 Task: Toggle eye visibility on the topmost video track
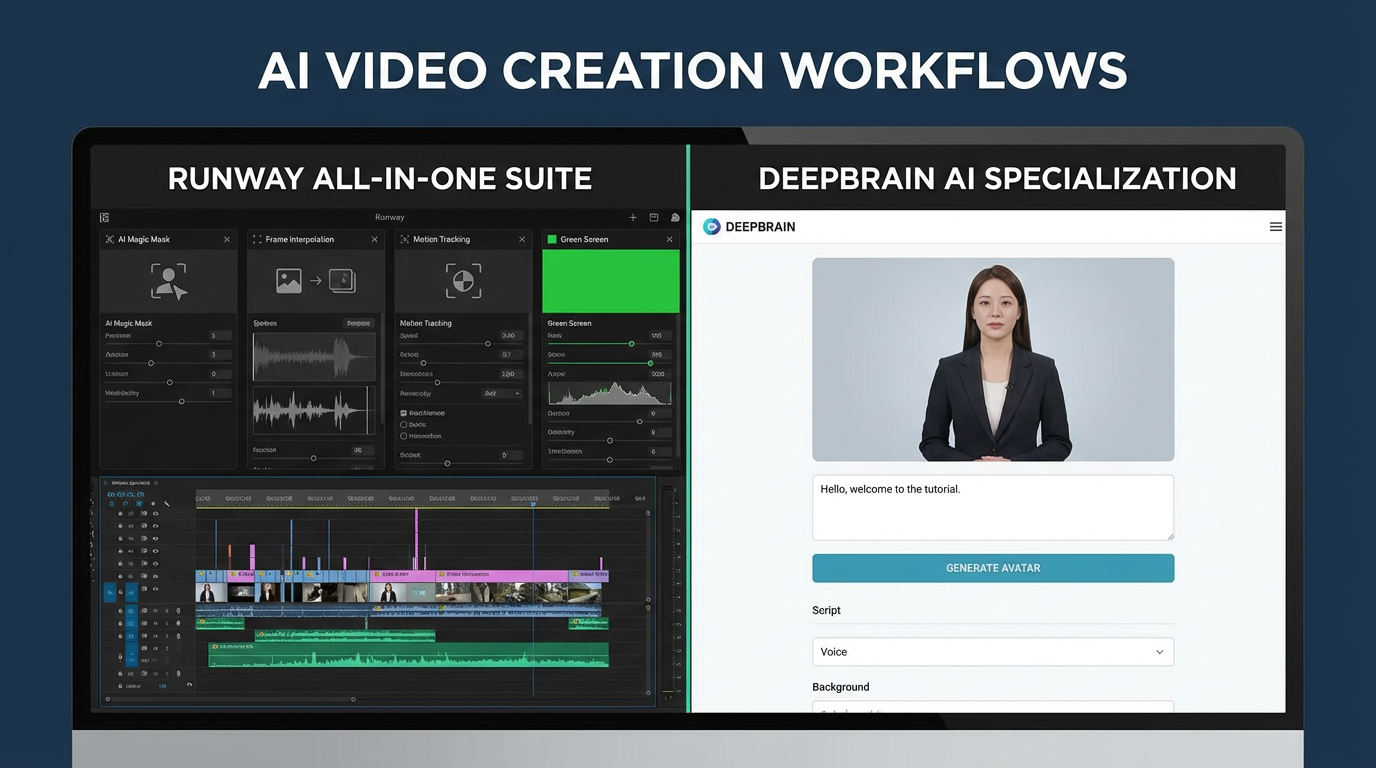coord(155,513)
